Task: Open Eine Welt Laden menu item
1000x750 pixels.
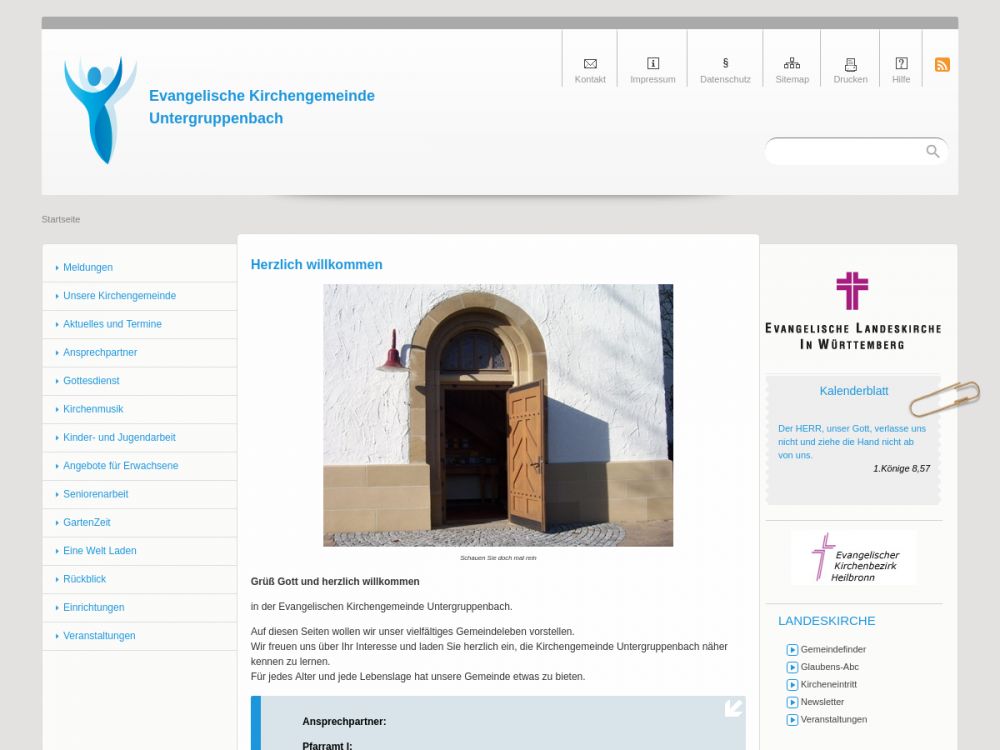Action: [x=99, y=551]
